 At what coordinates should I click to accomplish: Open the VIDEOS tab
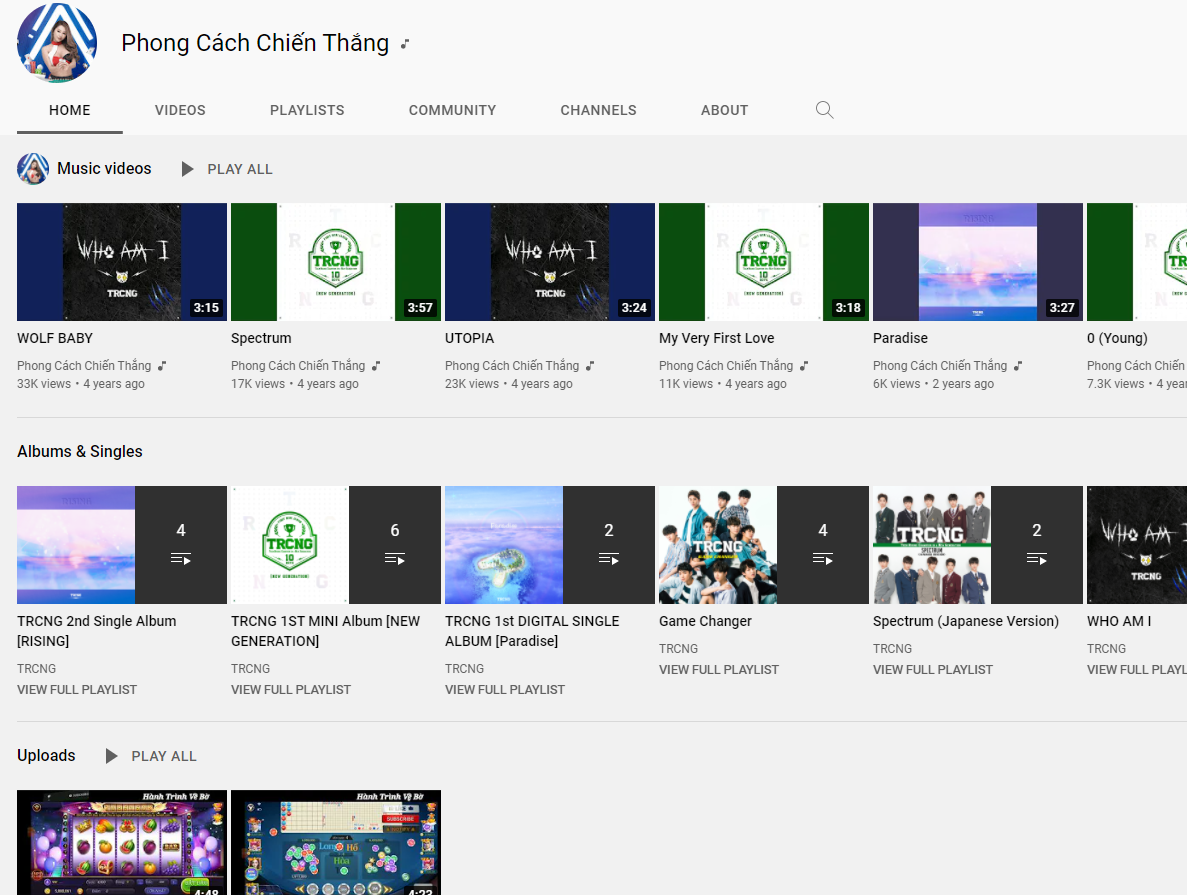(x=180, y=111)
